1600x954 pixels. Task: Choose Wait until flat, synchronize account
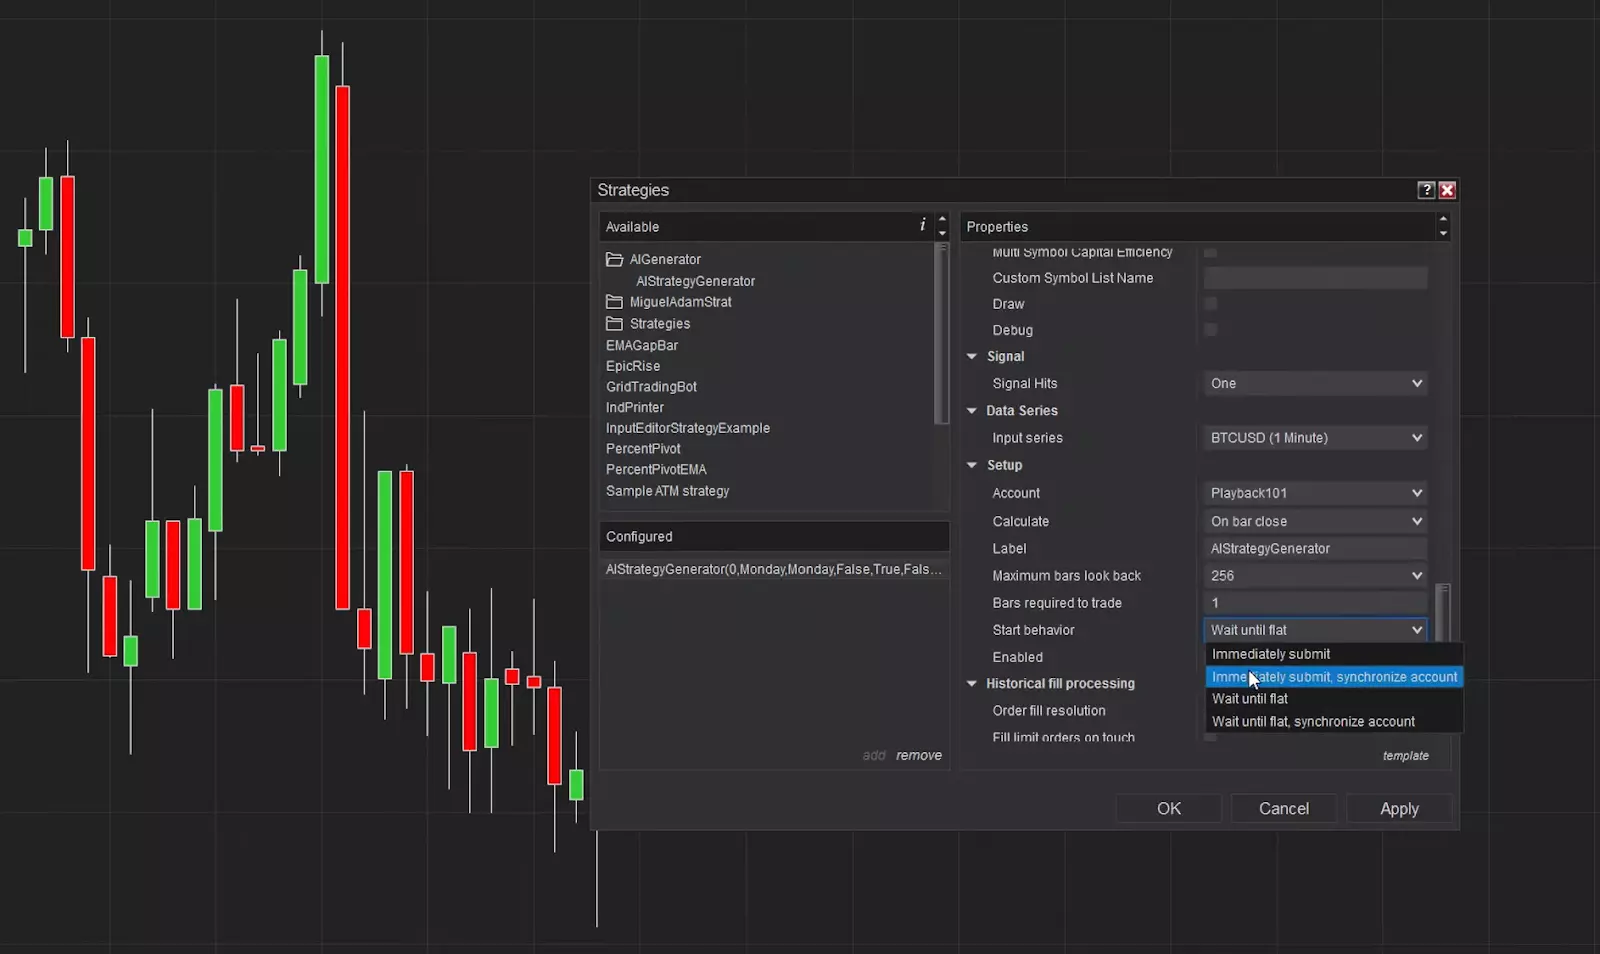click(1334, 722)
